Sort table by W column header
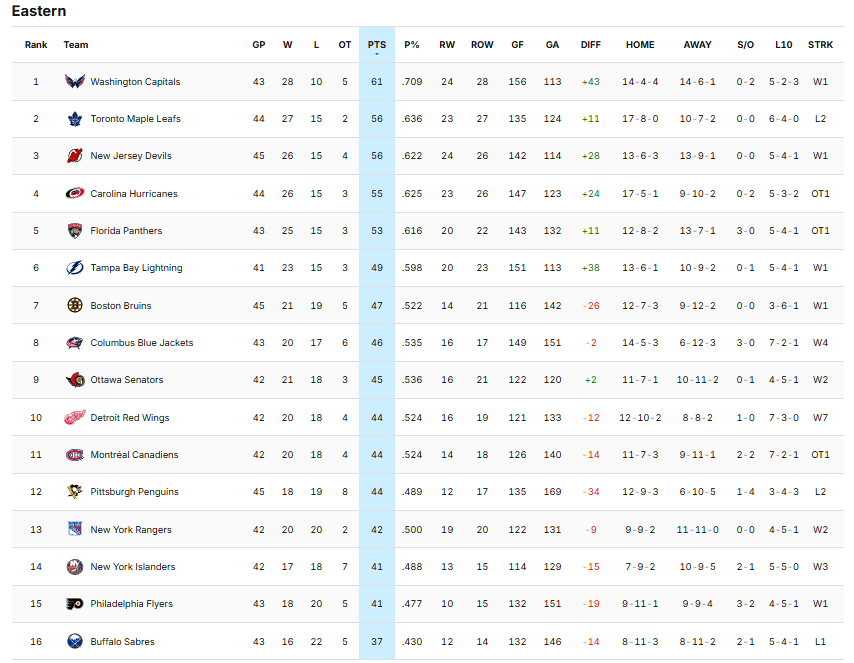The width and height of the screenshot is (854, 663). [288, 45]
